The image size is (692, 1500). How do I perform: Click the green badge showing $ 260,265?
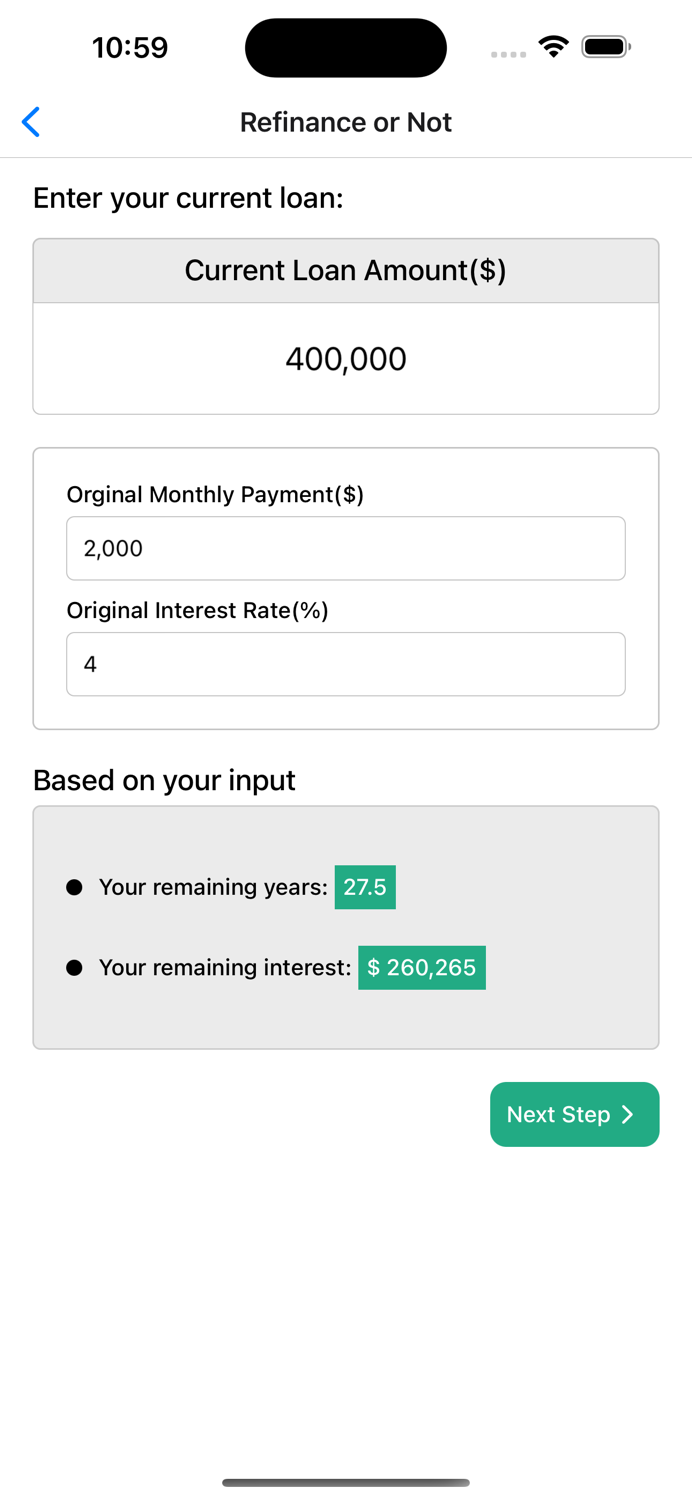pos(422,967)
